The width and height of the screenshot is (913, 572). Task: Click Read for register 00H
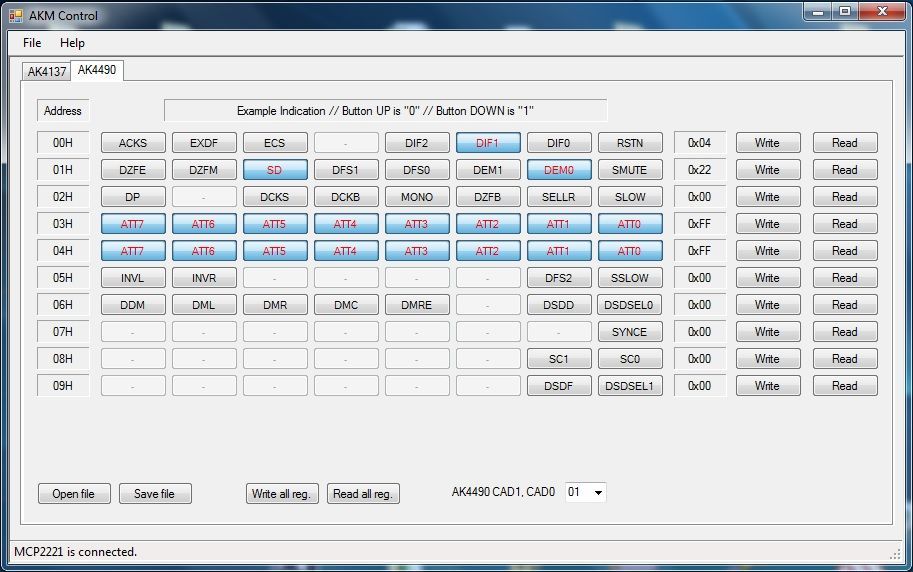pyautogui.click(x=845, y=143)
